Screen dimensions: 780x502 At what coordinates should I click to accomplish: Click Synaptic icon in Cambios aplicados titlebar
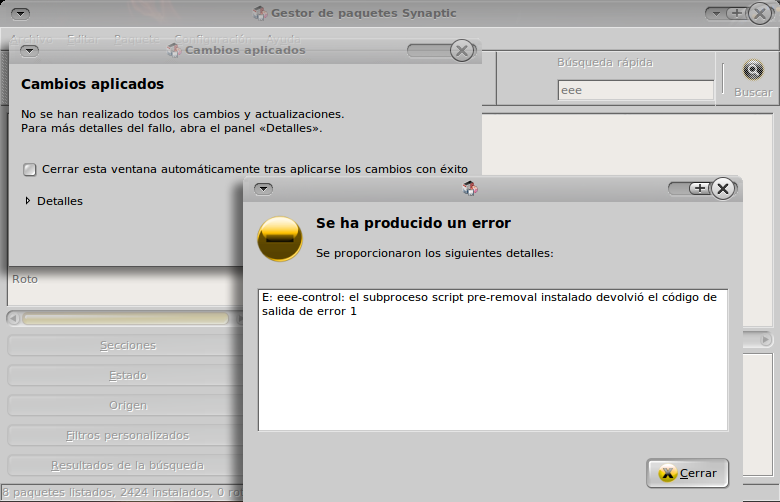pyautogui.click(x=174, y=50)
